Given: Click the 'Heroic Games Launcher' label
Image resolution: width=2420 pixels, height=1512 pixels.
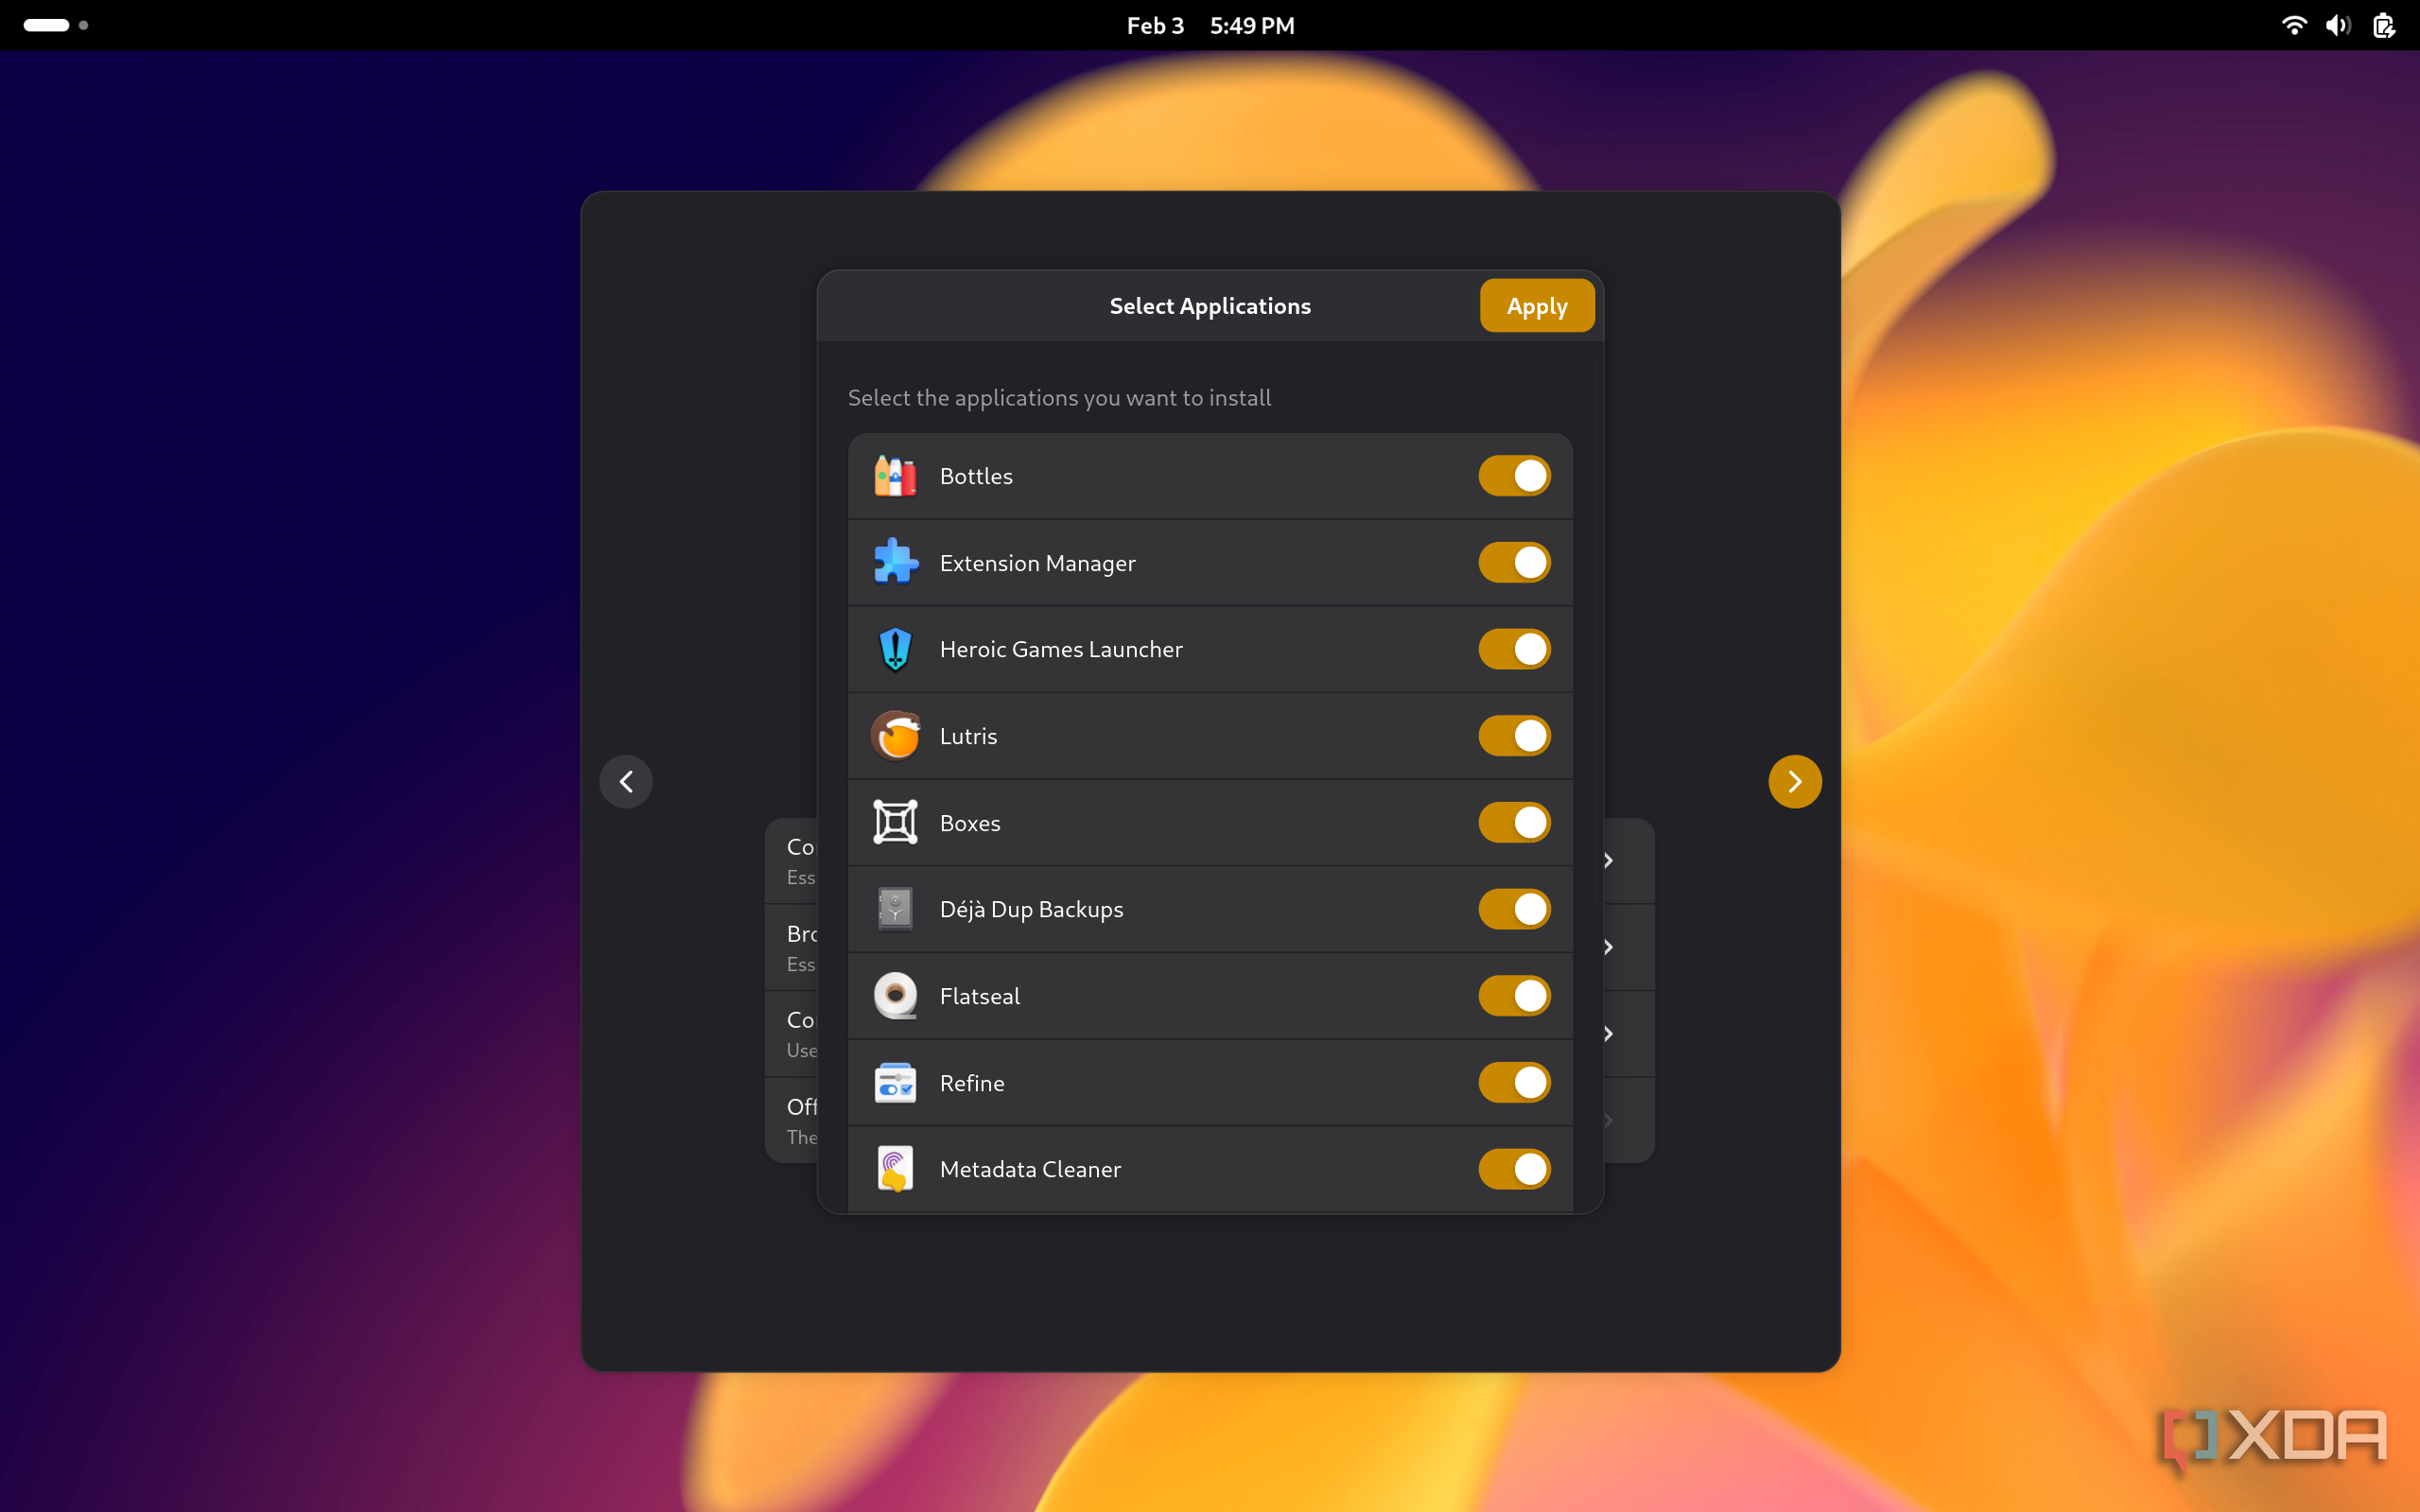Looking at the screenshot, I should pyautogui.click(x=1061, y=649).
